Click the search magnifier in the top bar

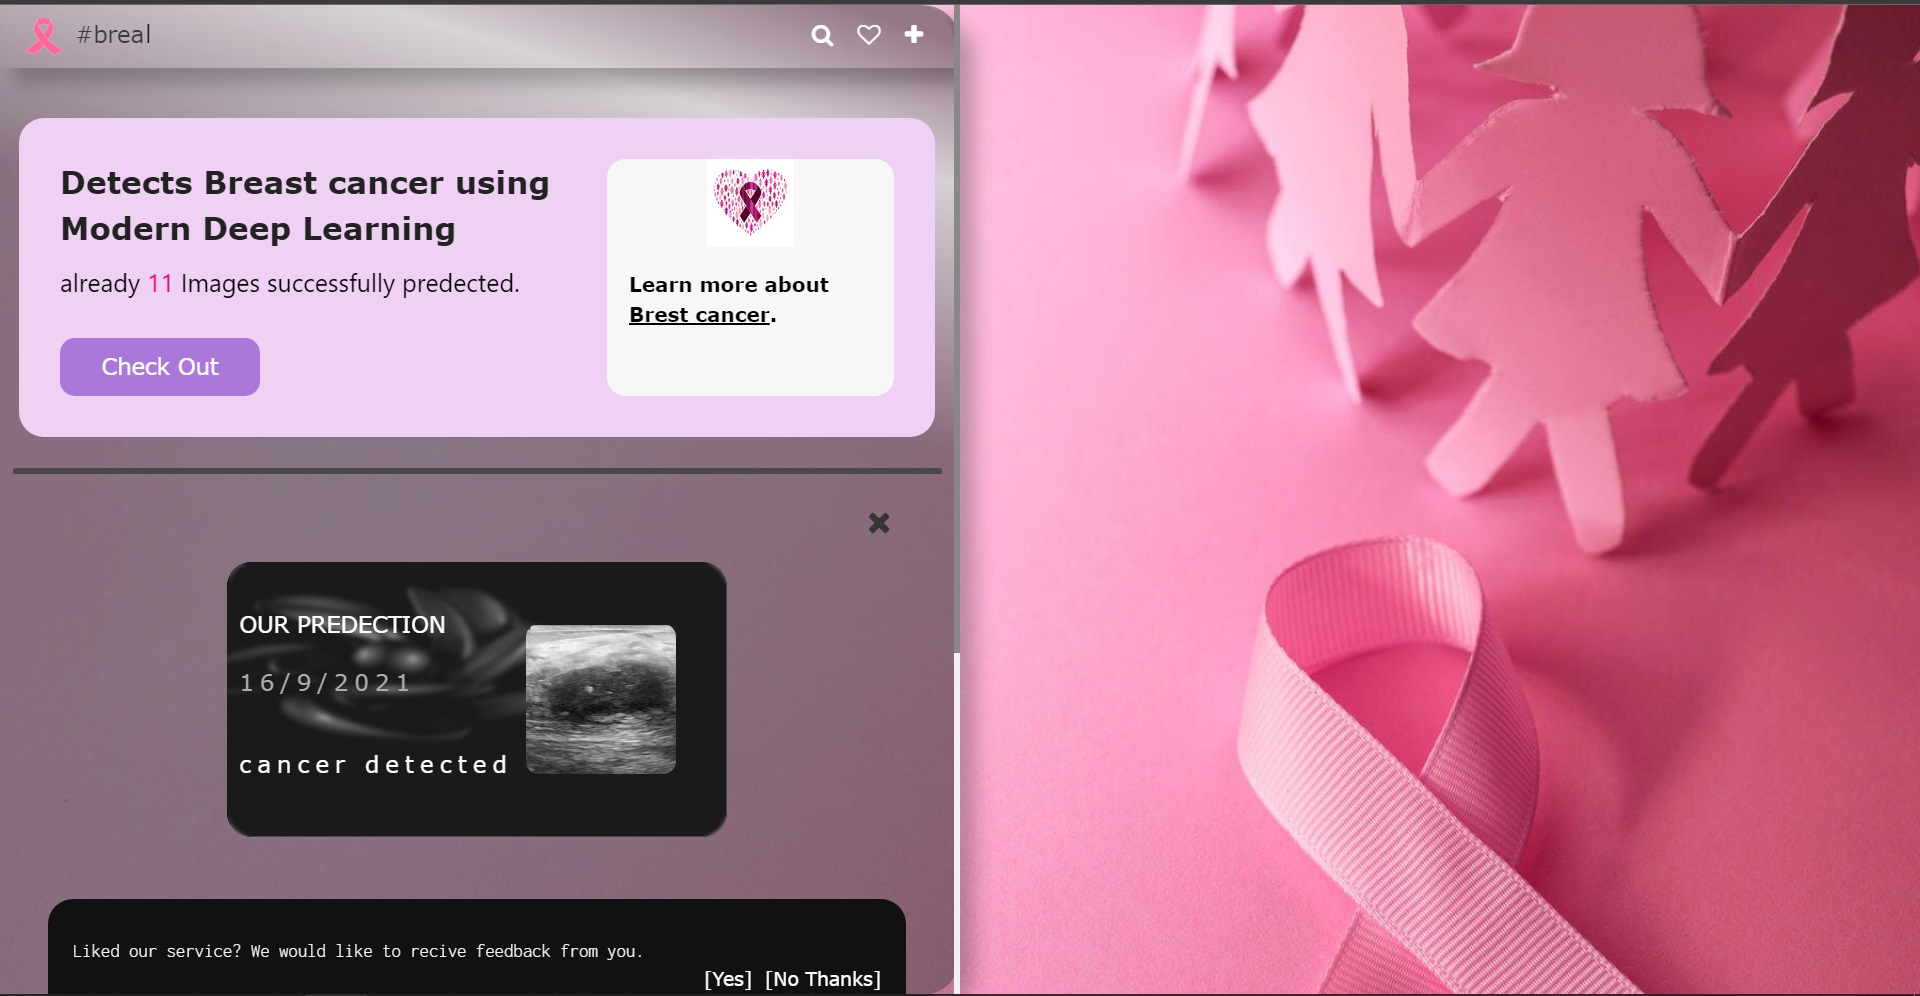(822, 35)
